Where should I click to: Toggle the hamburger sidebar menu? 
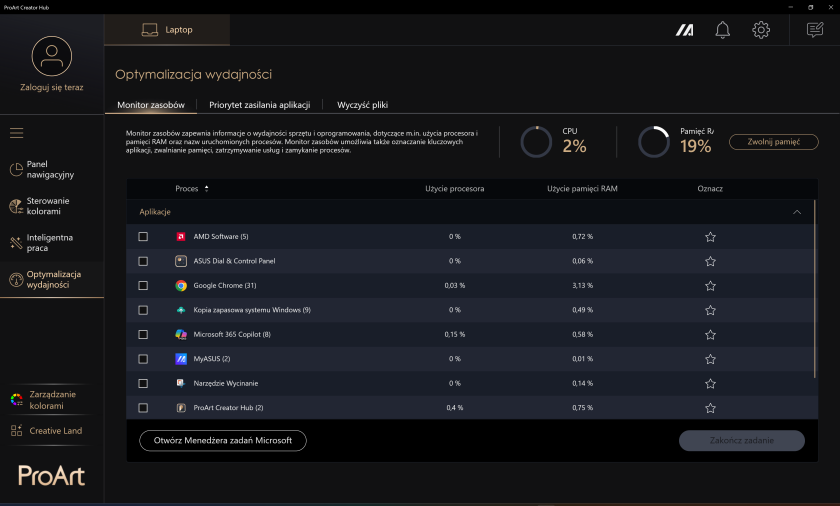pyautogui.click(x=17, y=133)
